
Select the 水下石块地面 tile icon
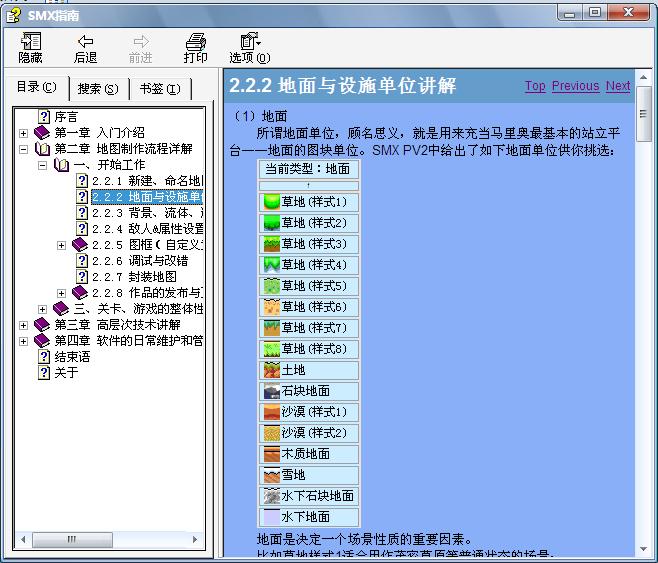(x=272, y=495)
